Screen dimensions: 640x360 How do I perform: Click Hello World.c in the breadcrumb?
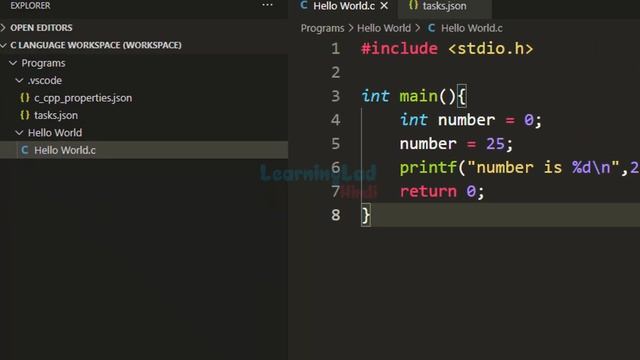click(471, 28)
